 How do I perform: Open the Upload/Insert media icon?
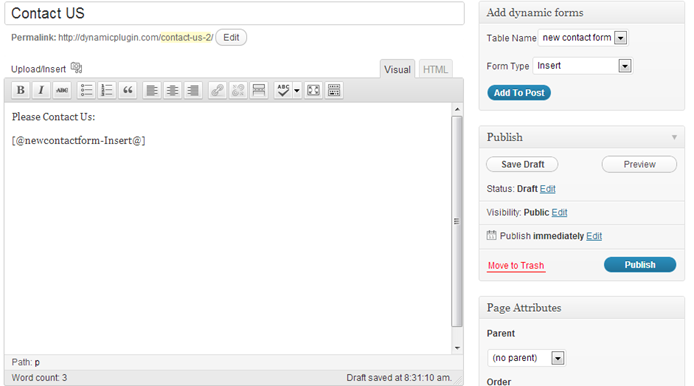click(77, 68)
